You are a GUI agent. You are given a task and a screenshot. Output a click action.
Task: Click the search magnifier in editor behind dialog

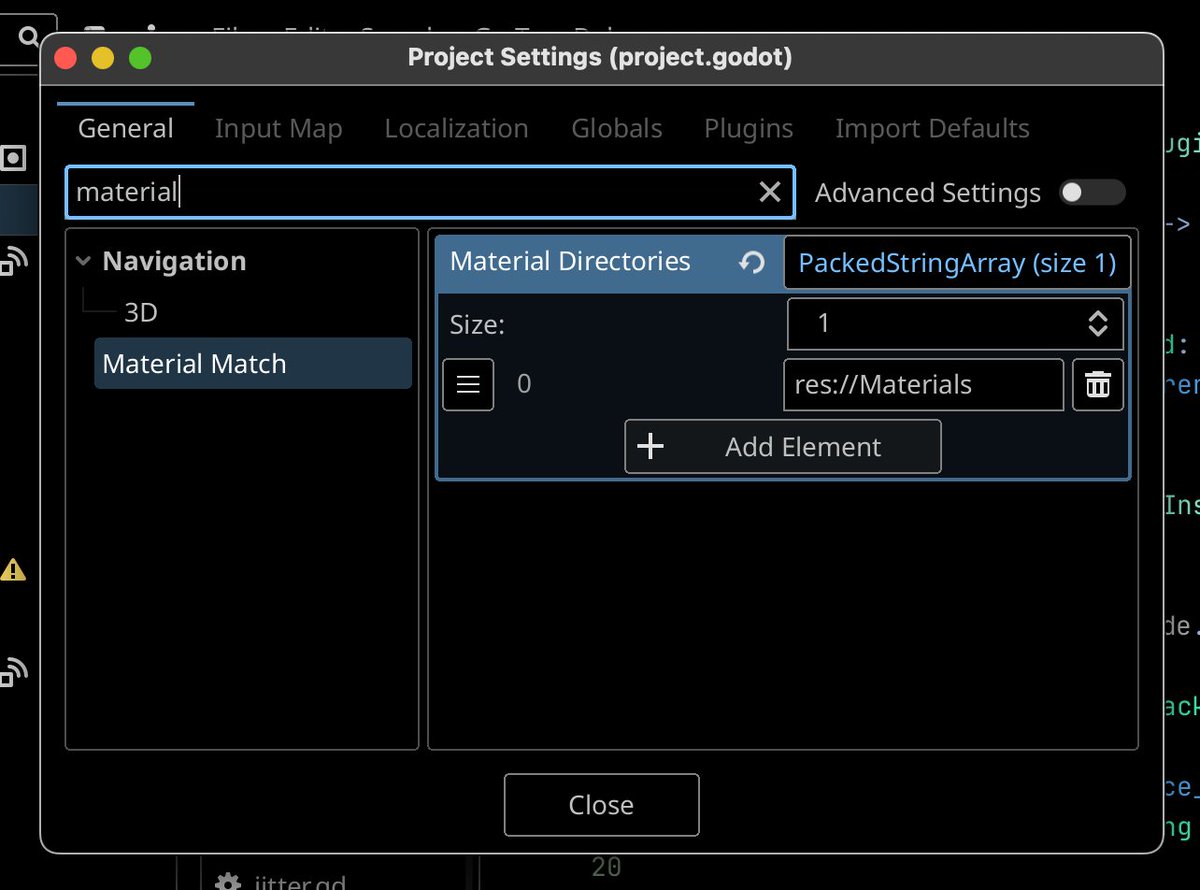click(x=28, y=38)
